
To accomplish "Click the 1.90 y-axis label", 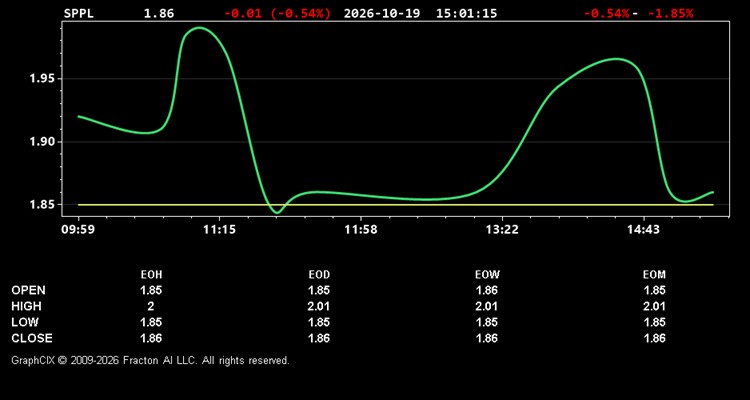I will (40, 142).
